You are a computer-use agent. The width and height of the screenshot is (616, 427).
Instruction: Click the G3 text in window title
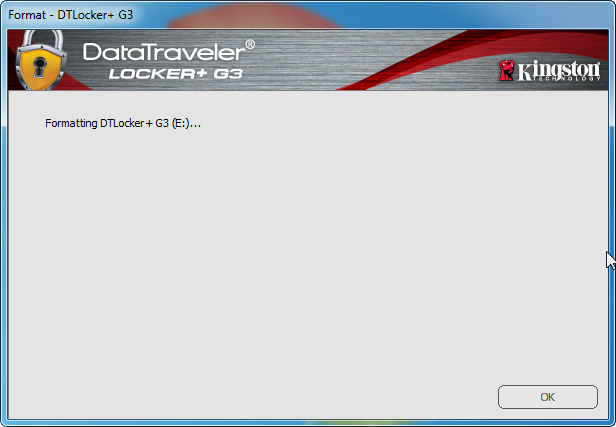126,15
